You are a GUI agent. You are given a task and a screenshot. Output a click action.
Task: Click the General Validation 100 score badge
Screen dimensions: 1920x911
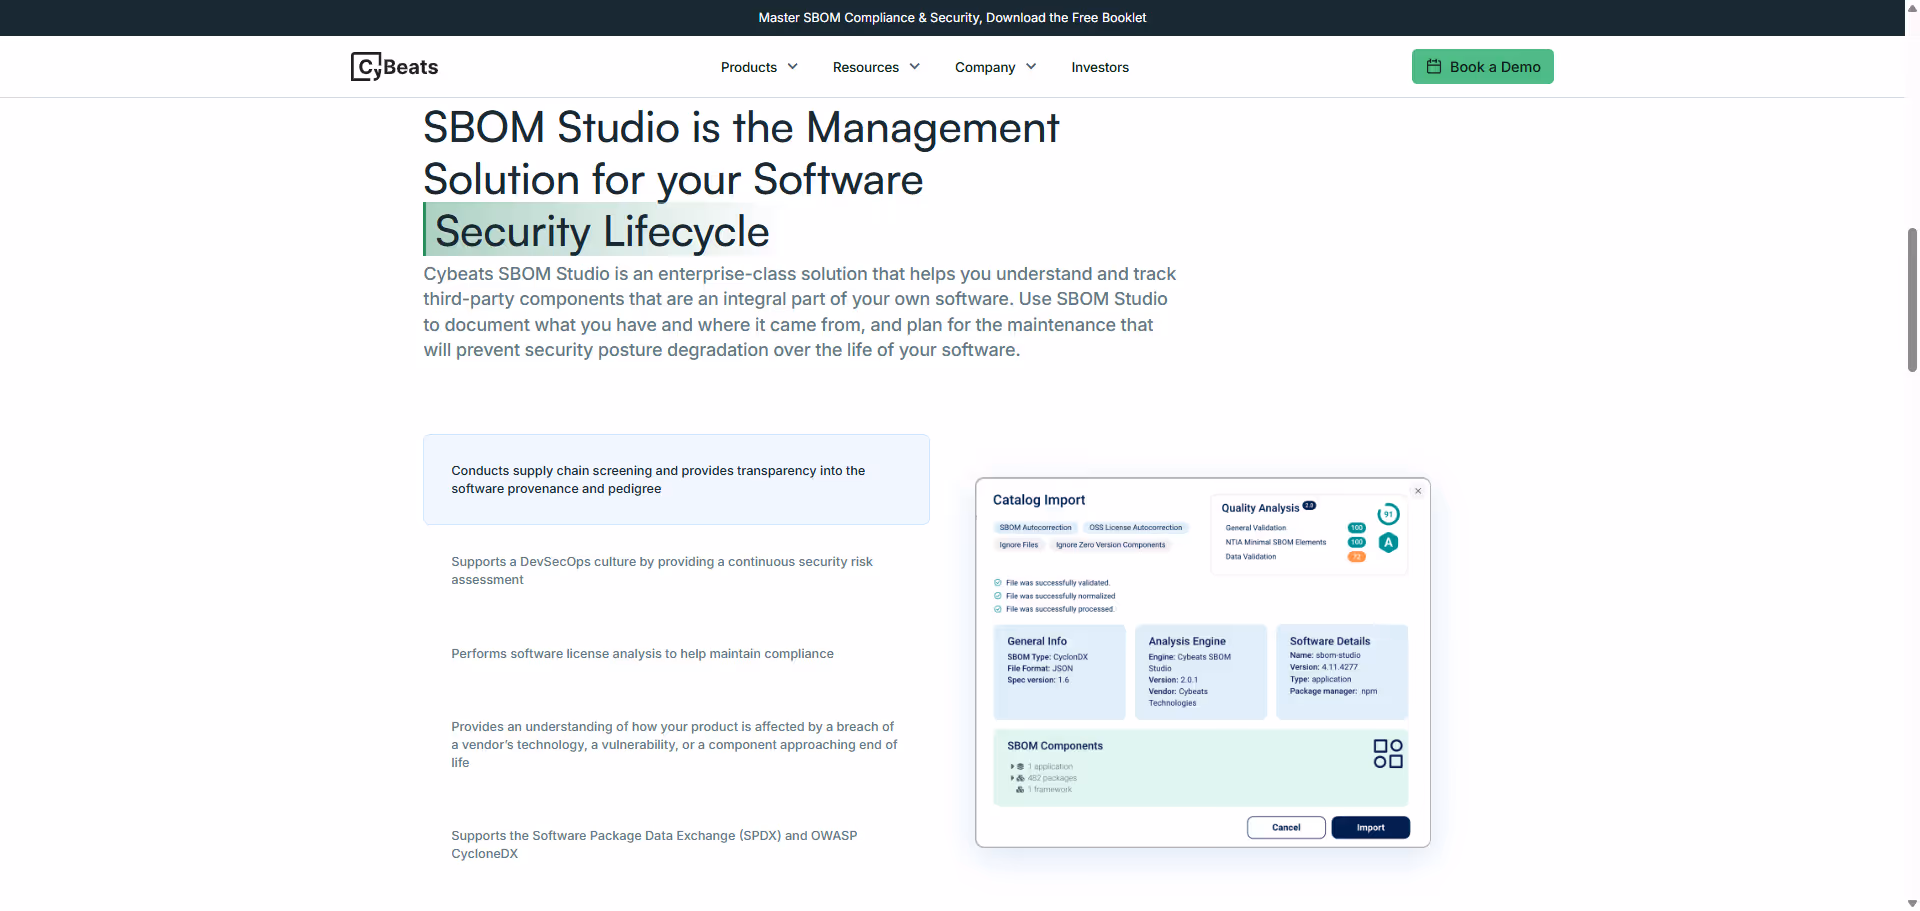pyautogui.click(x=1356, y=527)
